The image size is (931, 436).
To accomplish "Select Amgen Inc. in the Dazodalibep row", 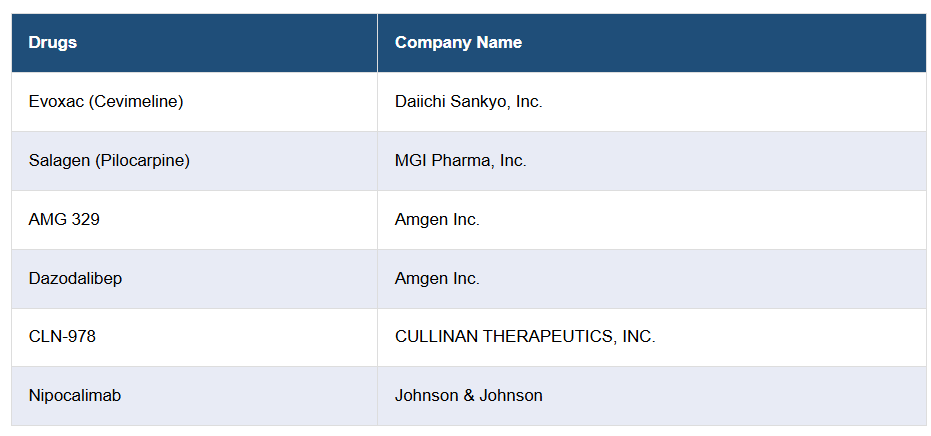I will pyautogui.click(x=437, y=279).
